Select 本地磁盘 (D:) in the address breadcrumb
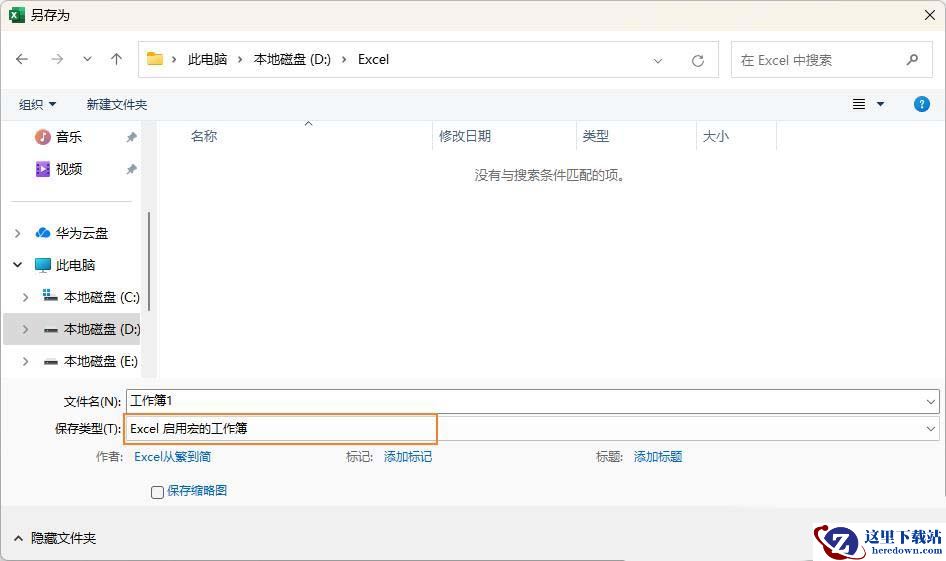The width and height of the screenshot is (946, 561). 292,59
